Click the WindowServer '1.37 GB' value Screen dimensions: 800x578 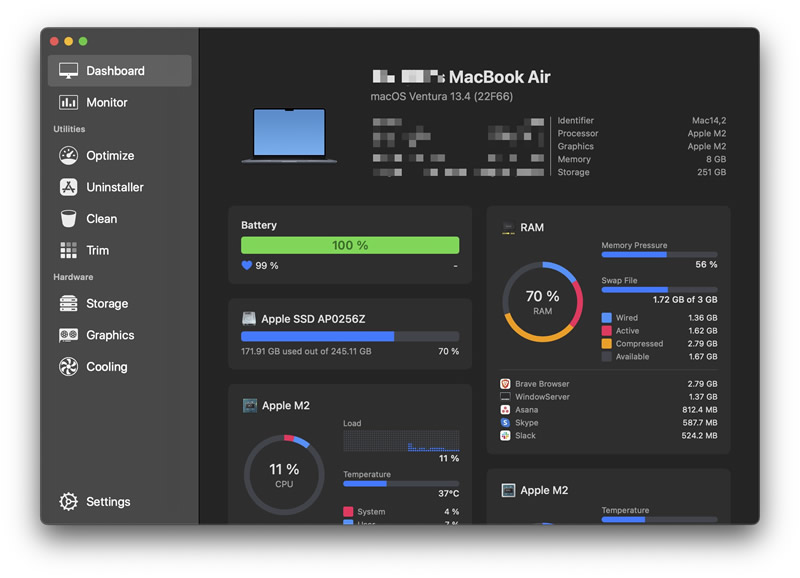click(703, 396)
